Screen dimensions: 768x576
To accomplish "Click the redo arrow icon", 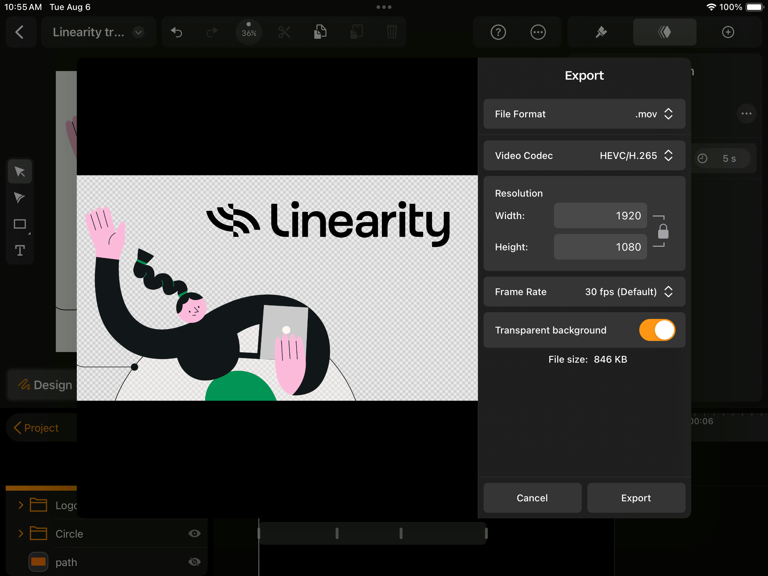I will [212, 32].
